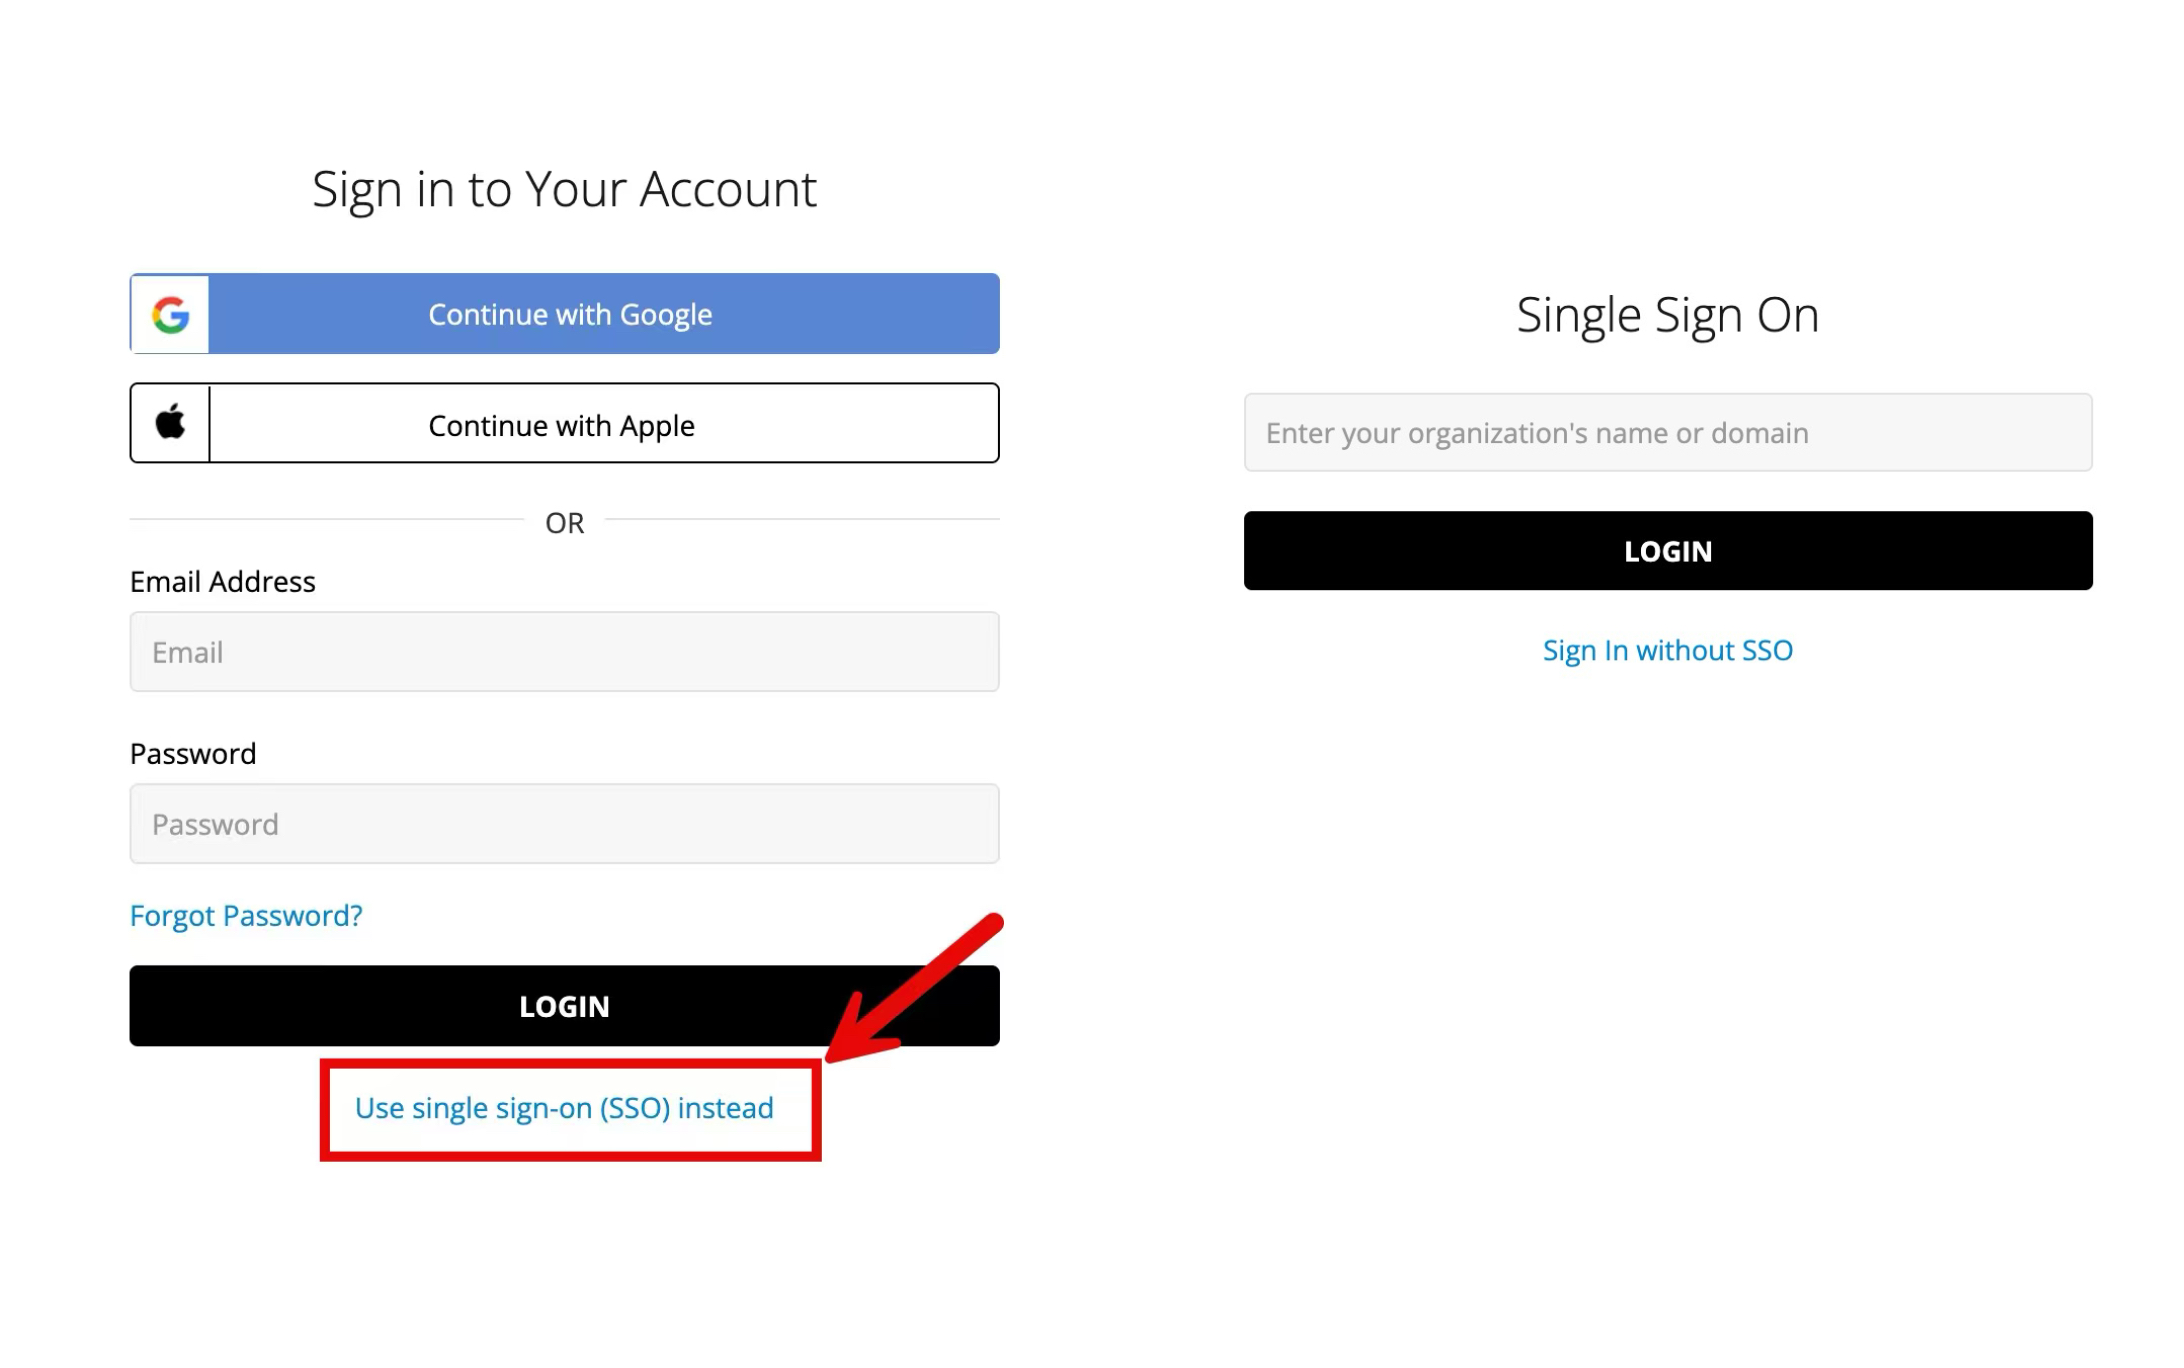The height and width of the screenshot is (1368, 2184).
Task: Click the Single Sign On heading
Action: click(x=1668, y=315)
